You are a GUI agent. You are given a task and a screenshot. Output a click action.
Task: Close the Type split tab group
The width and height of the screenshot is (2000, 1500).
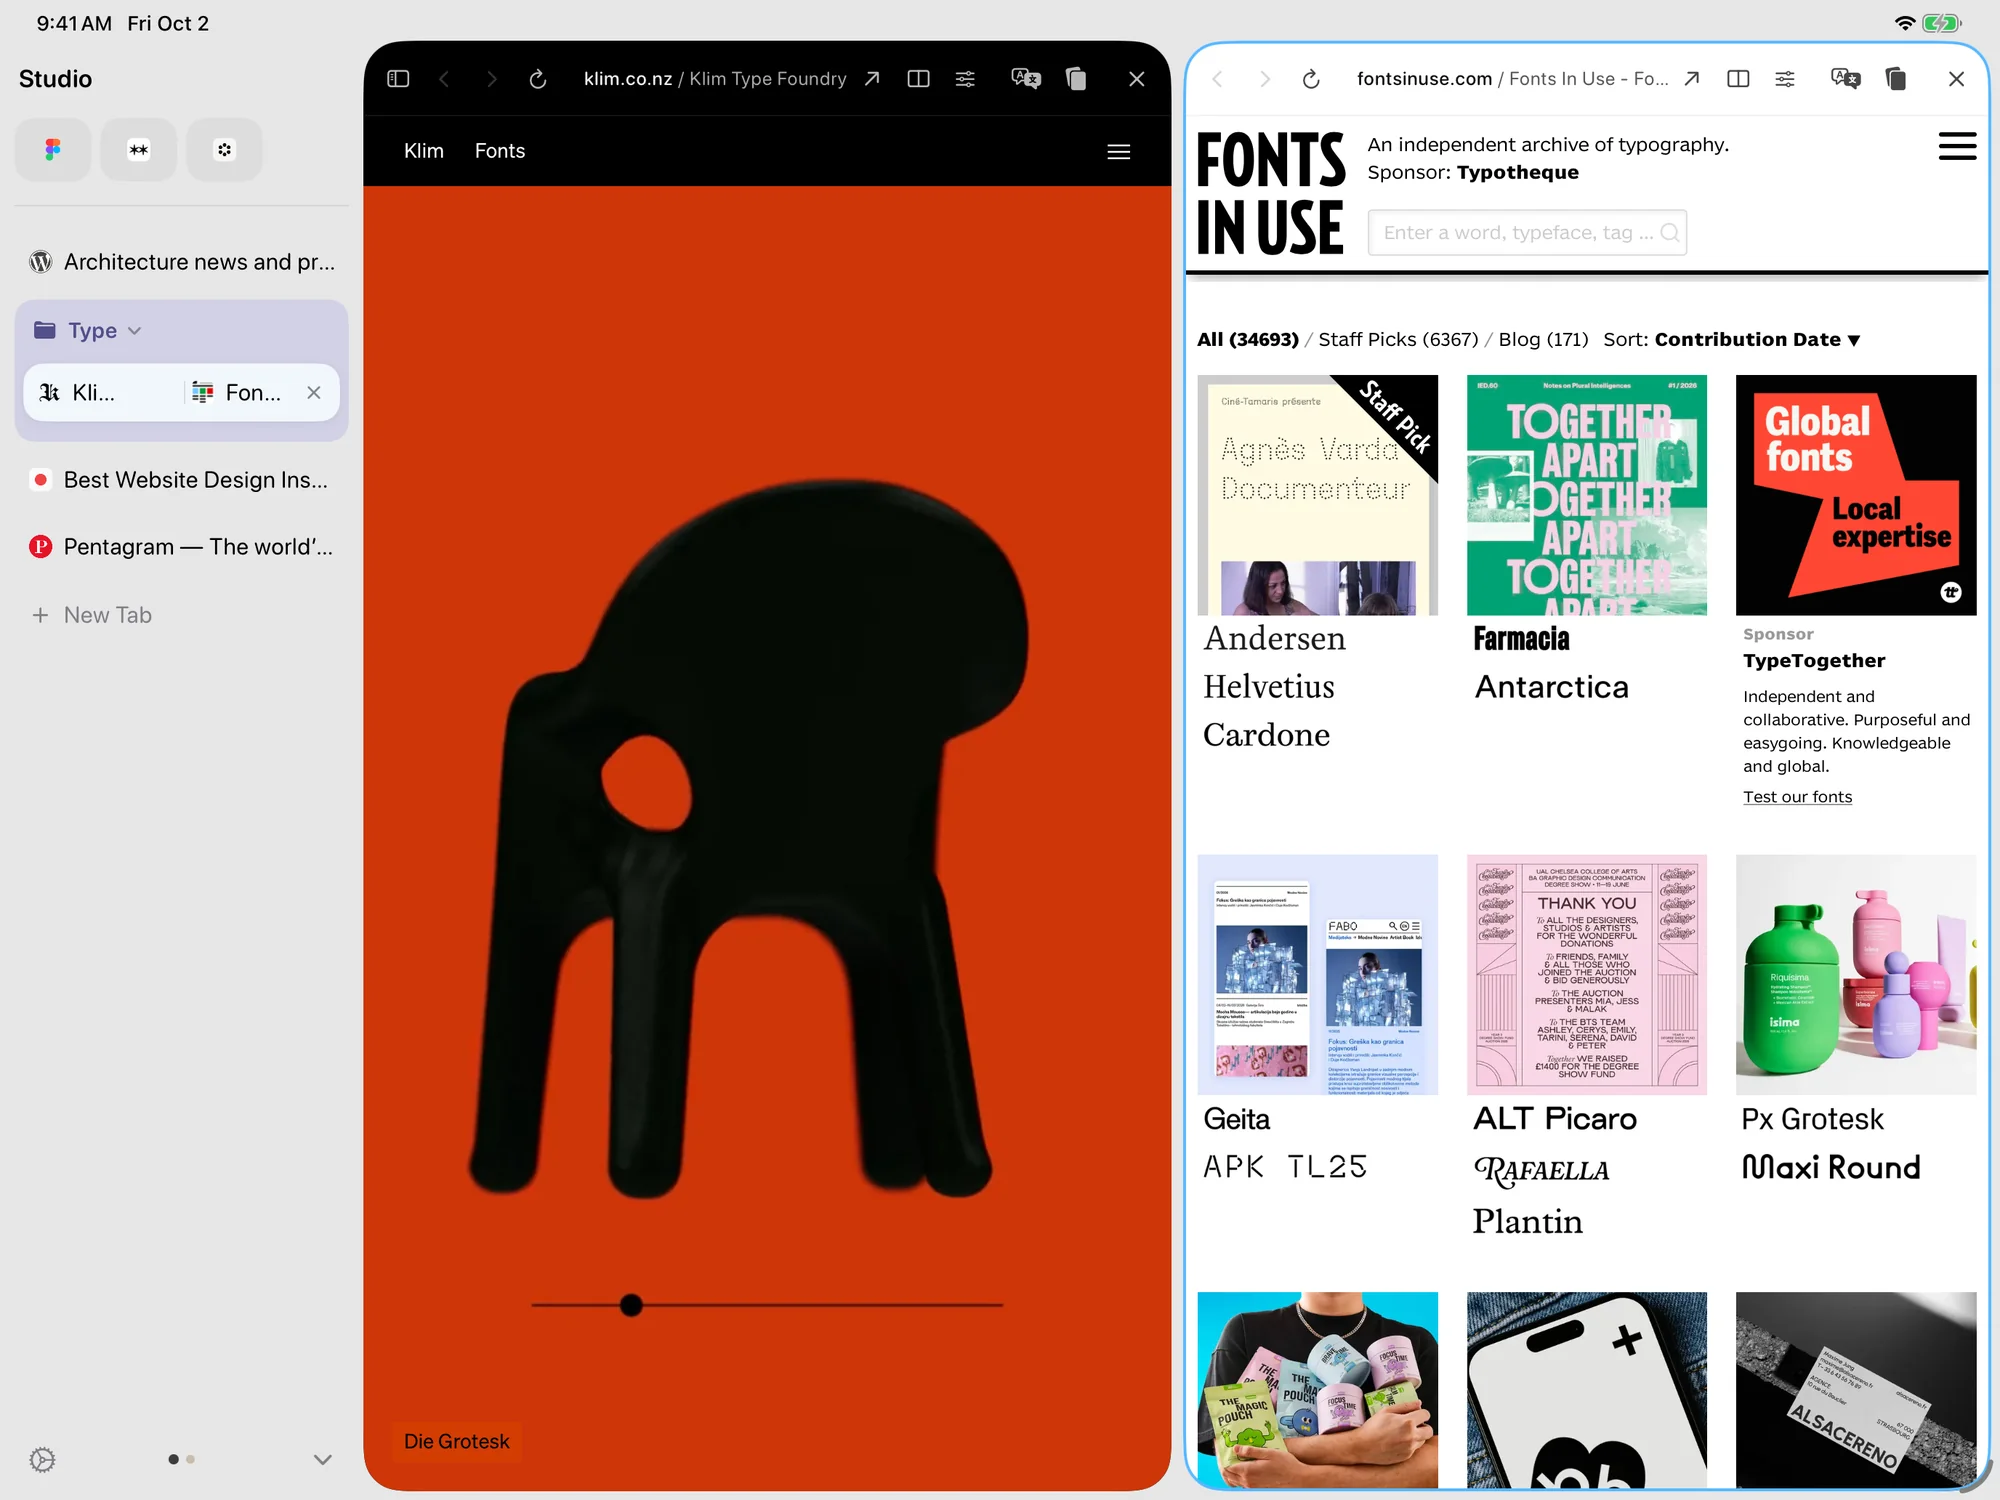pos(314,393)
